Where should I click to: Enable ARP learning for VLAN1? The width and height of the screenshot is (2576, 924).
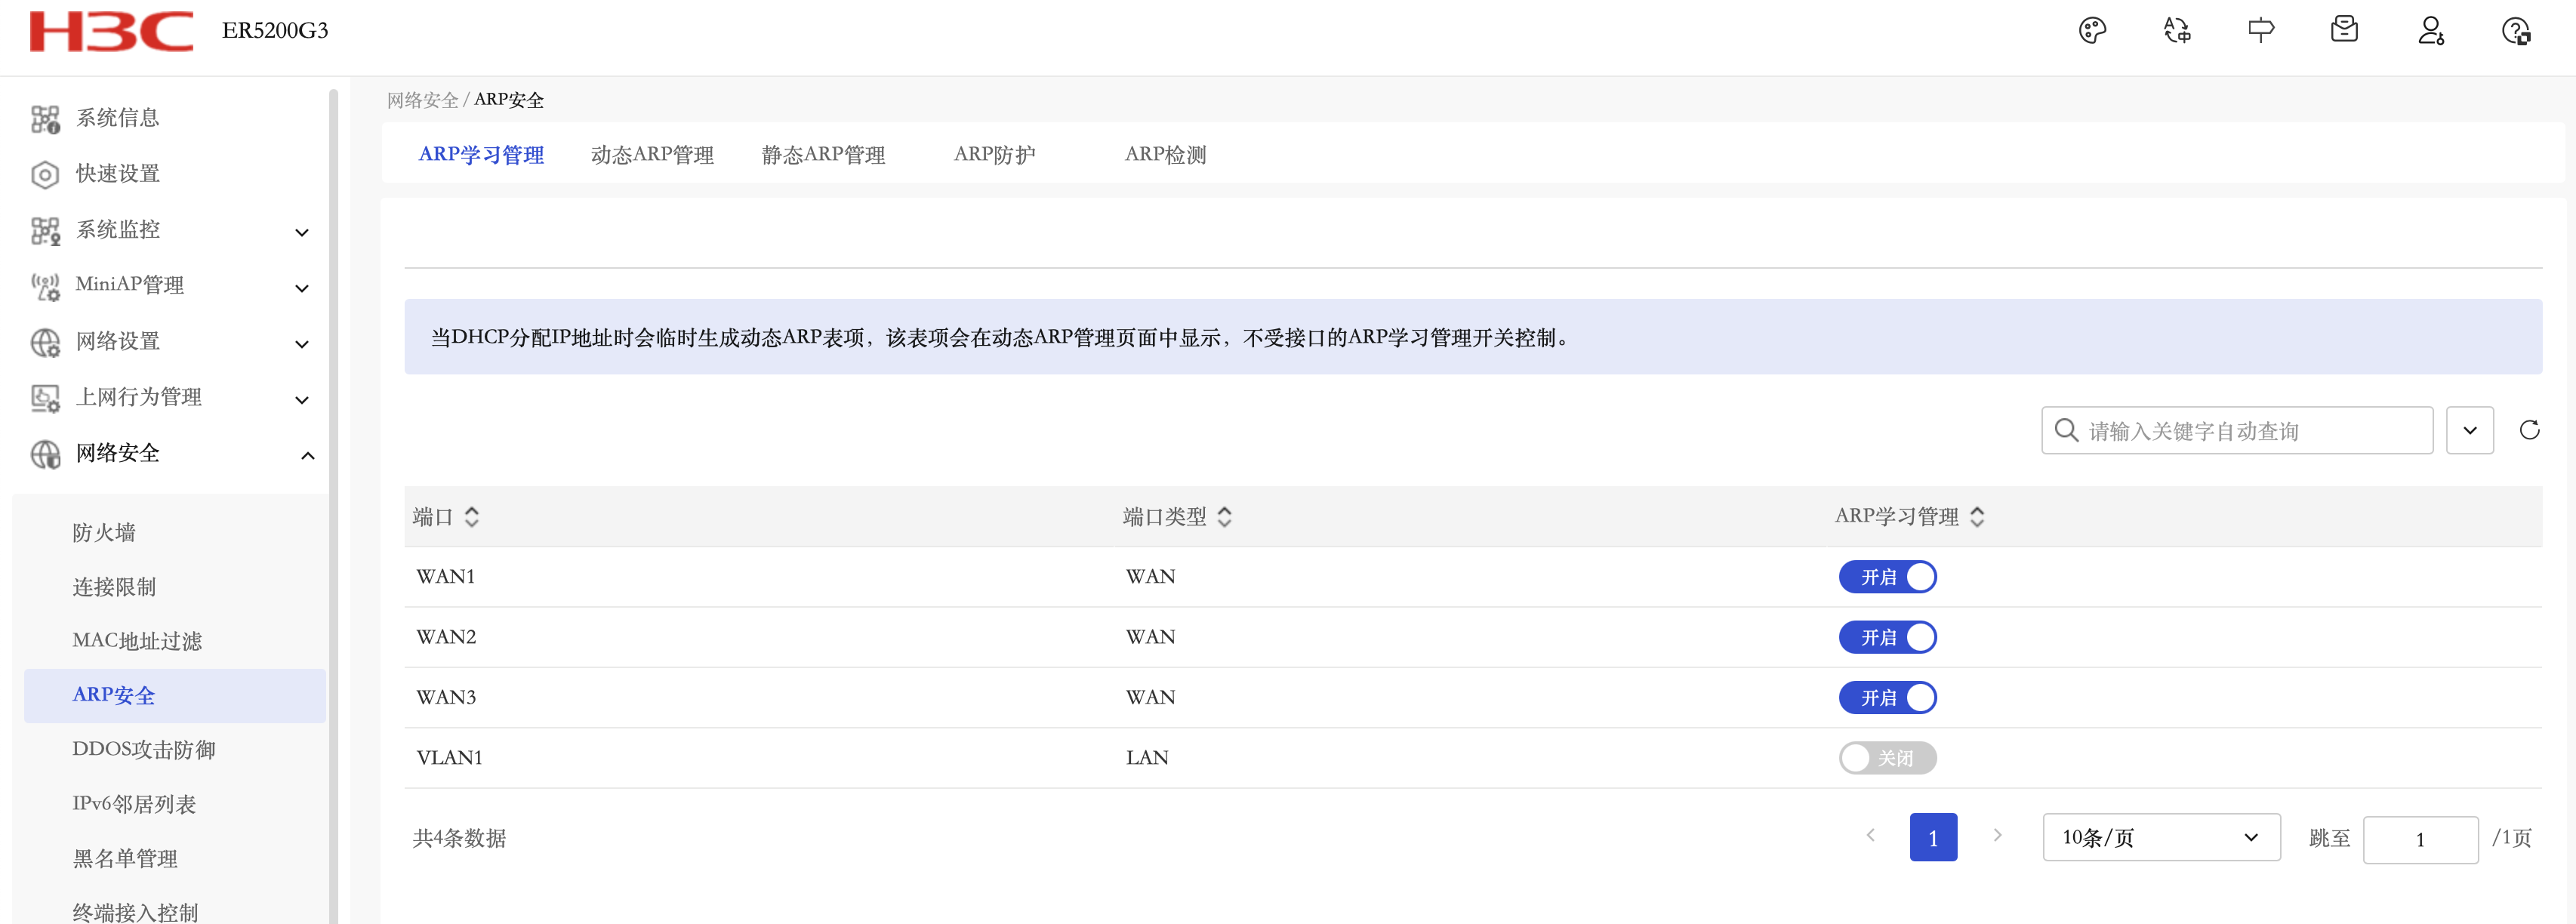coord(1887,758)
